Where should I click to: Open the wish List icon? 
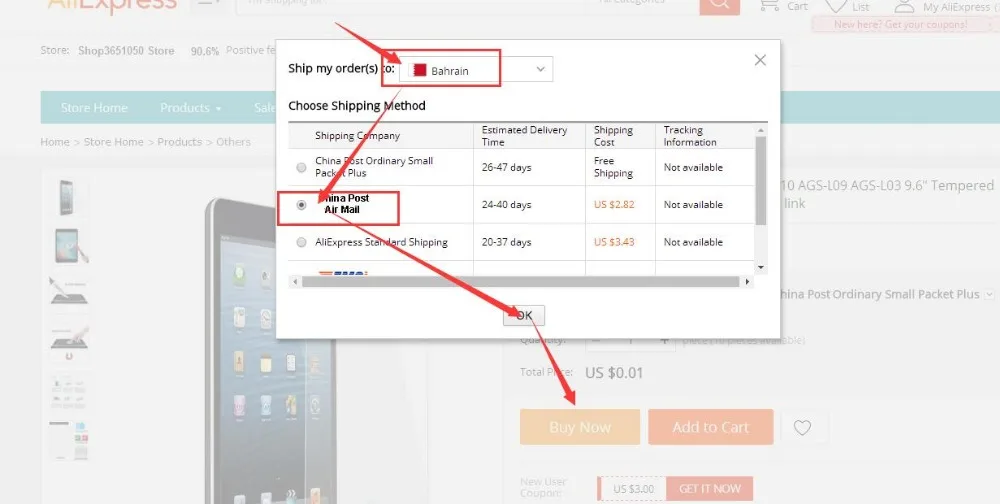click(x=847, y=6)
